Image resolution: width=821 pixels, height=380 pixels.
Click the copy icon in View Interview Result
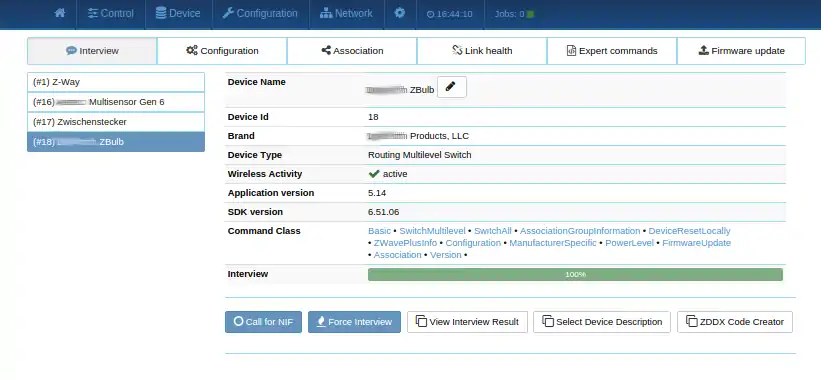(x=421, y=321)
